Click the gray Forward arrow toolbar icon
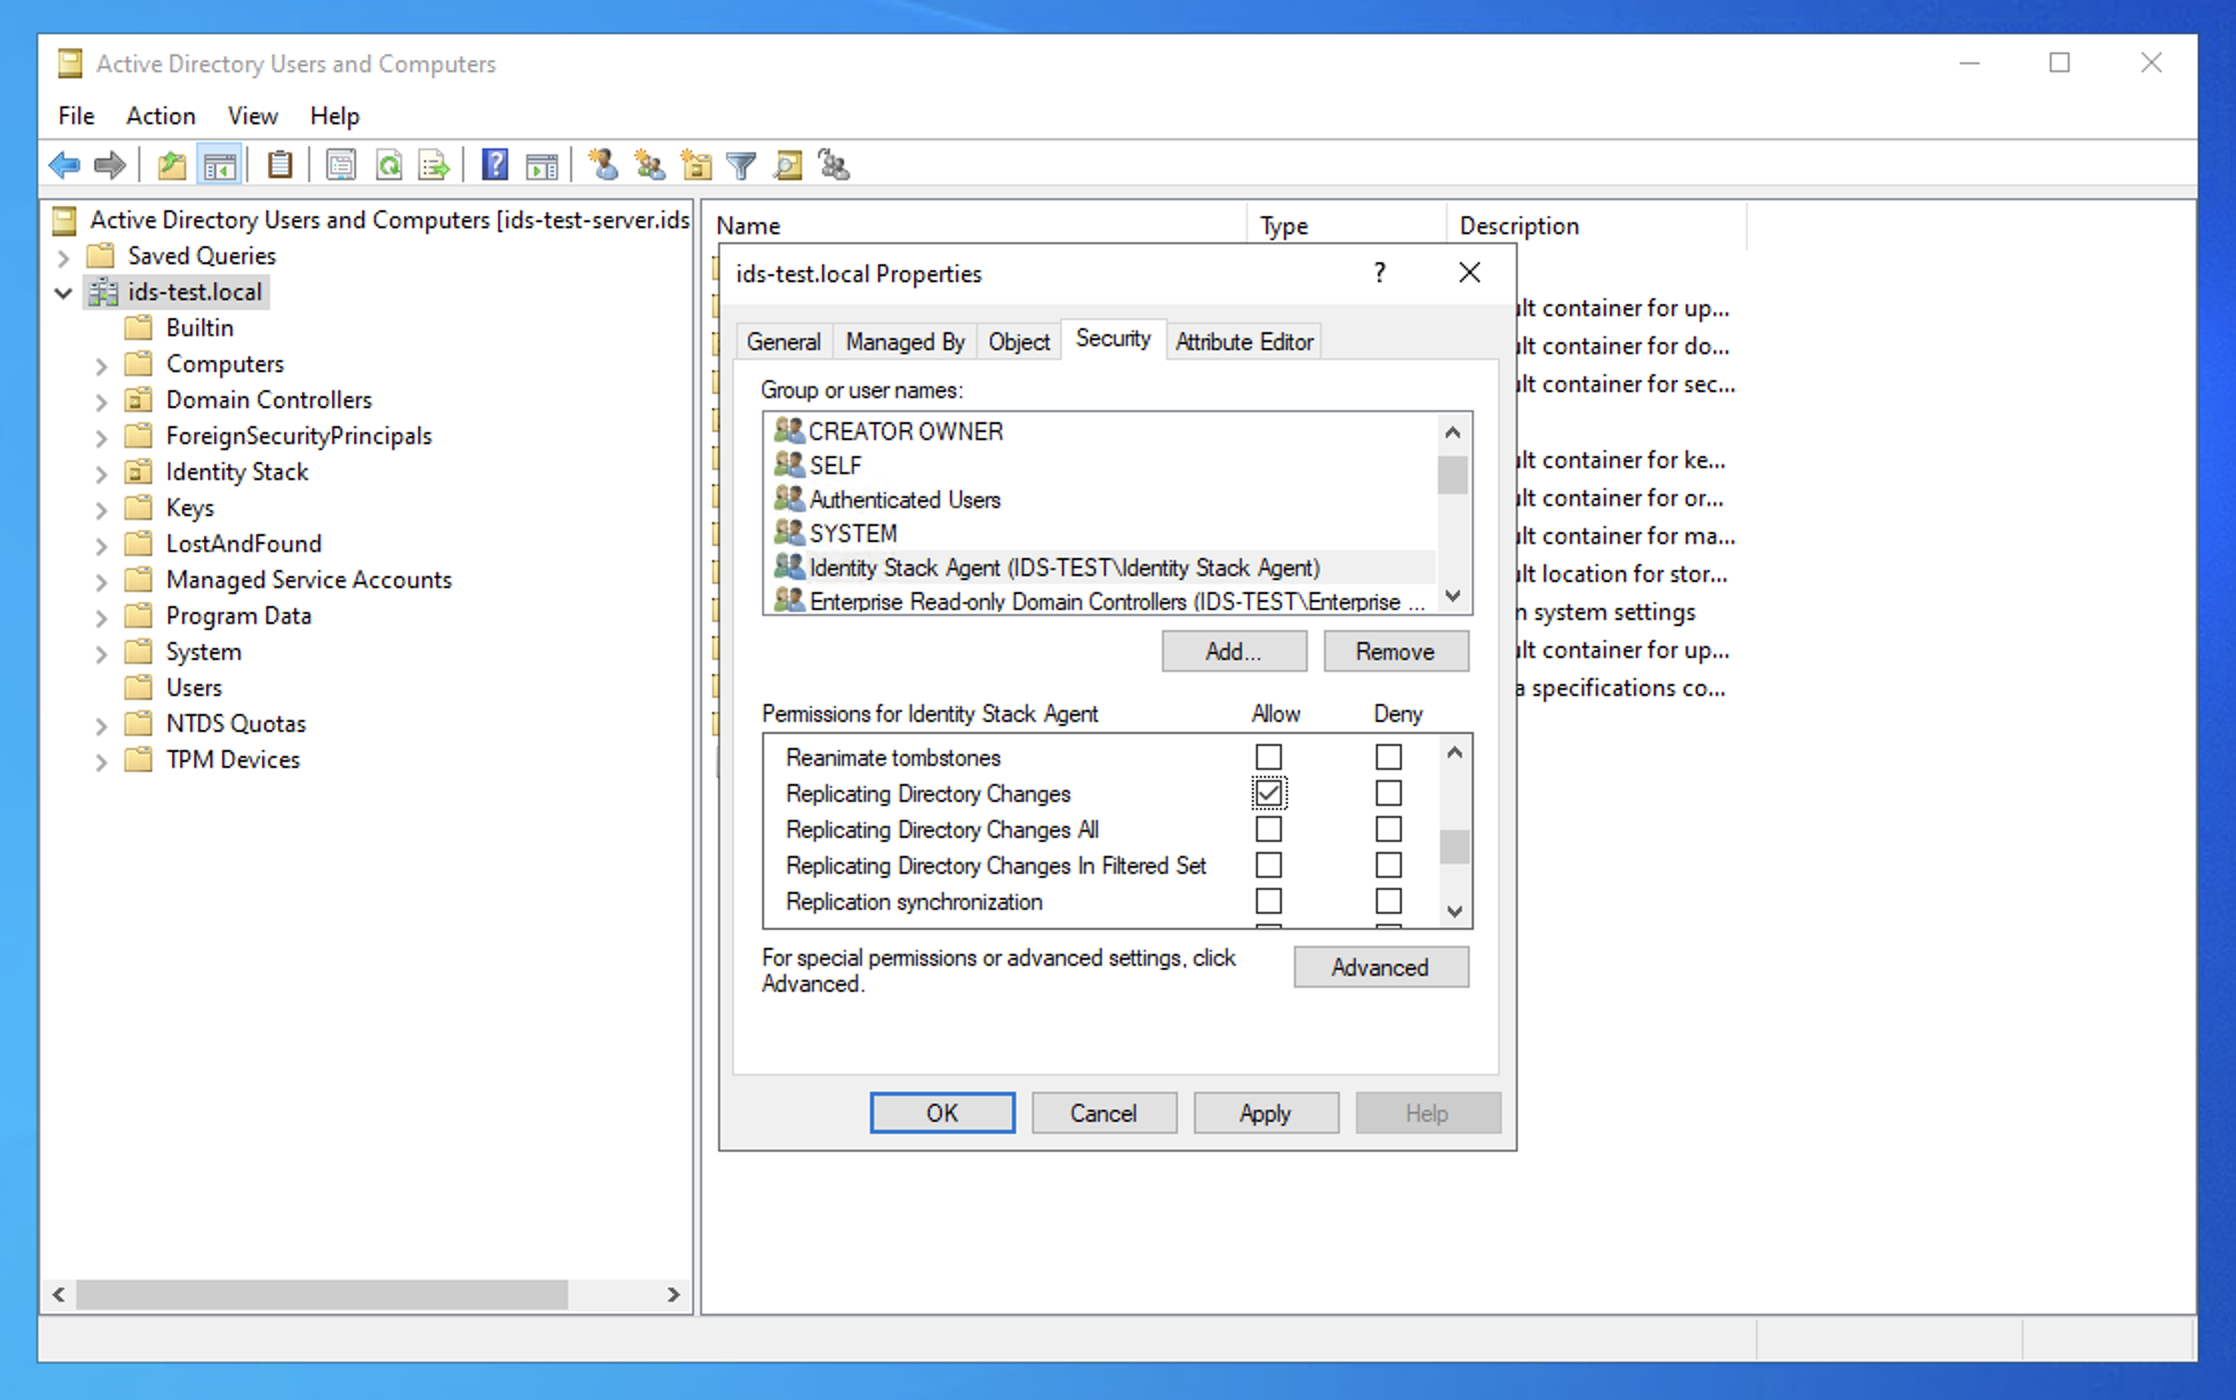The width and height of the screenshot is (2236, 1400). pos(109,165)
